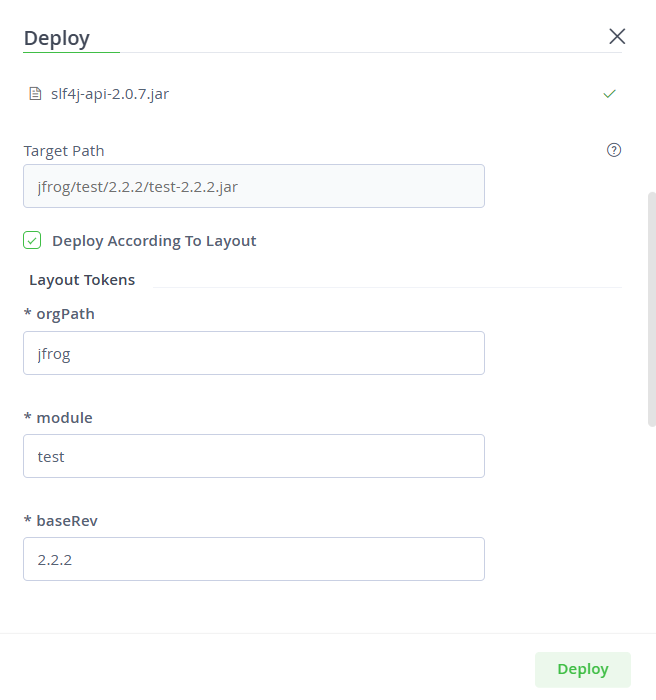The width and height of the screenshot is (656, 700).
Task: Focus the Target Path input field
Action: [x=254, y=186]
